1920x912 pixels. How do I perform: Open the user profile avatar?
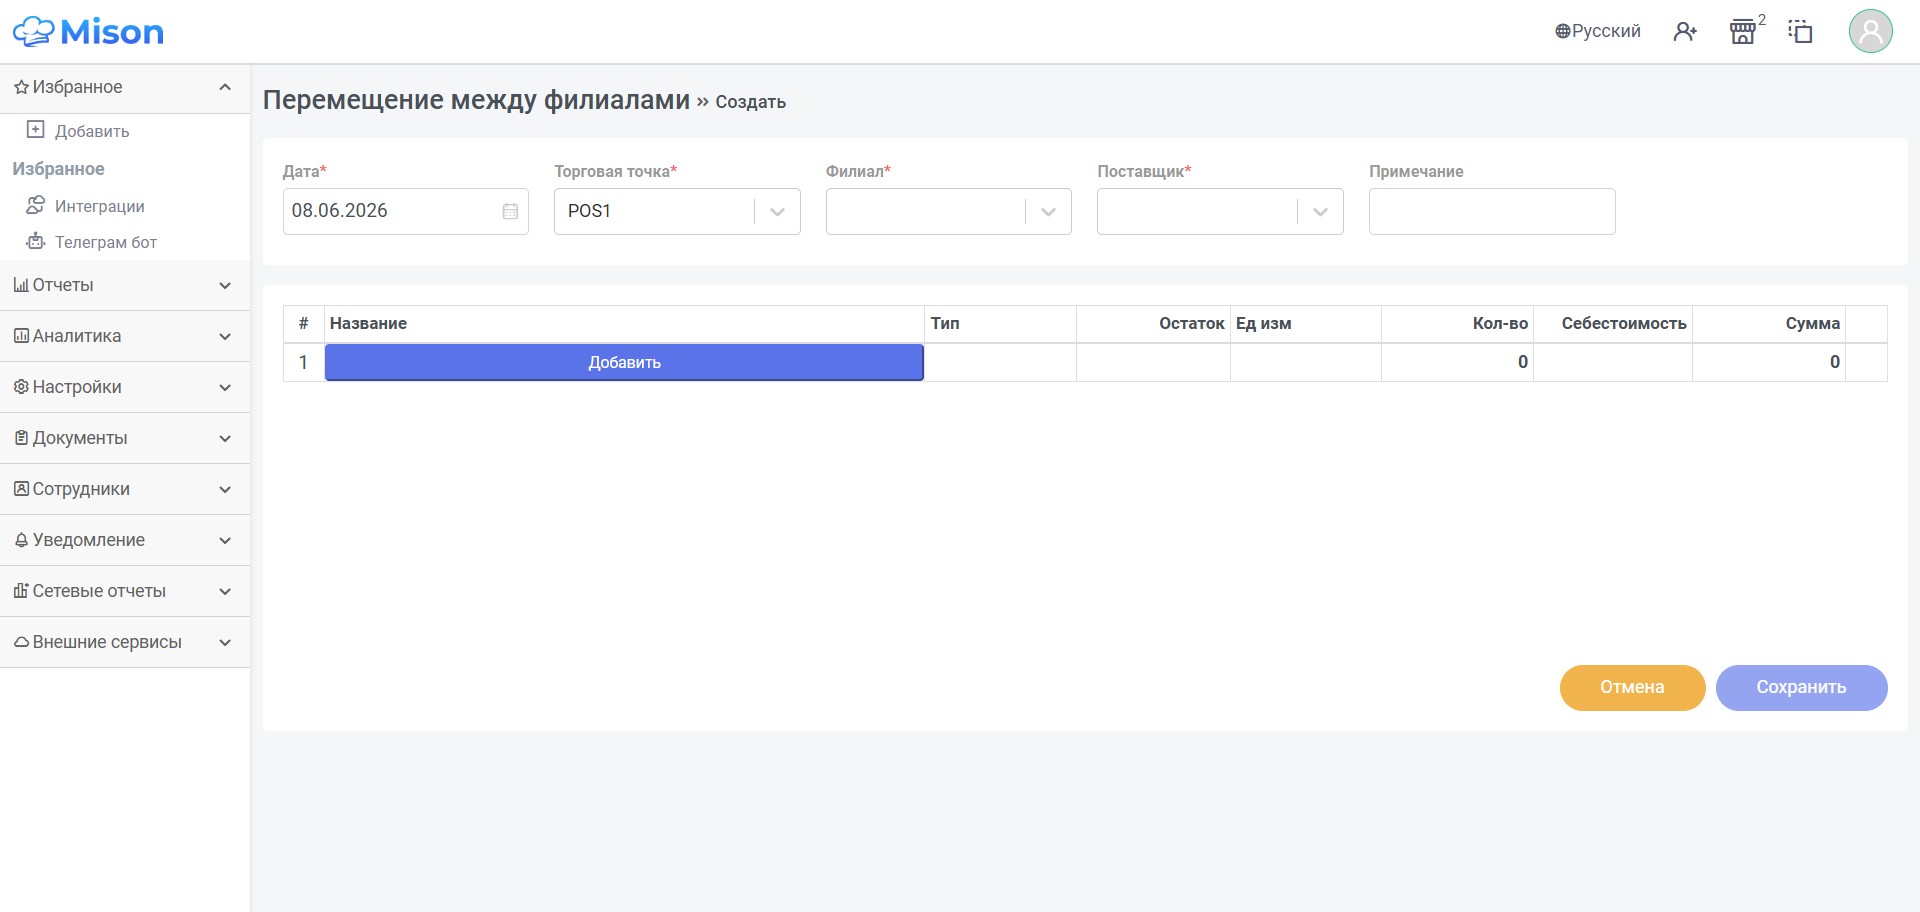coord(1870,31)
